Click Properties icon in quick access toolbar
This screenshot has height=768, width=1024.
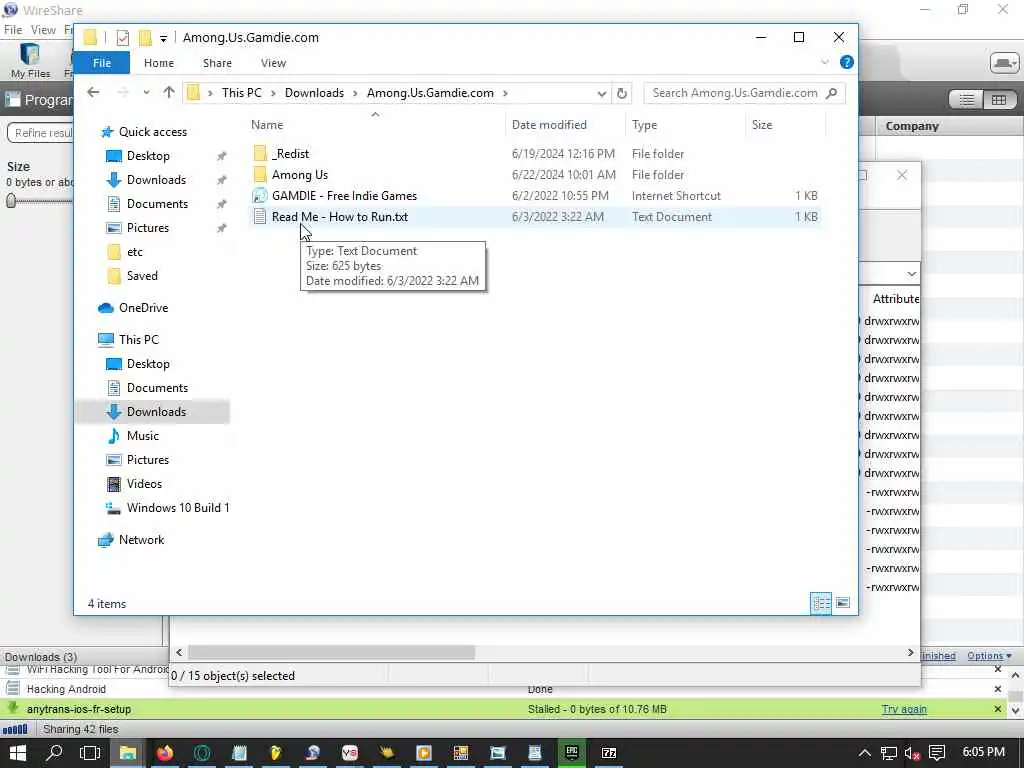tap(123, 38)
